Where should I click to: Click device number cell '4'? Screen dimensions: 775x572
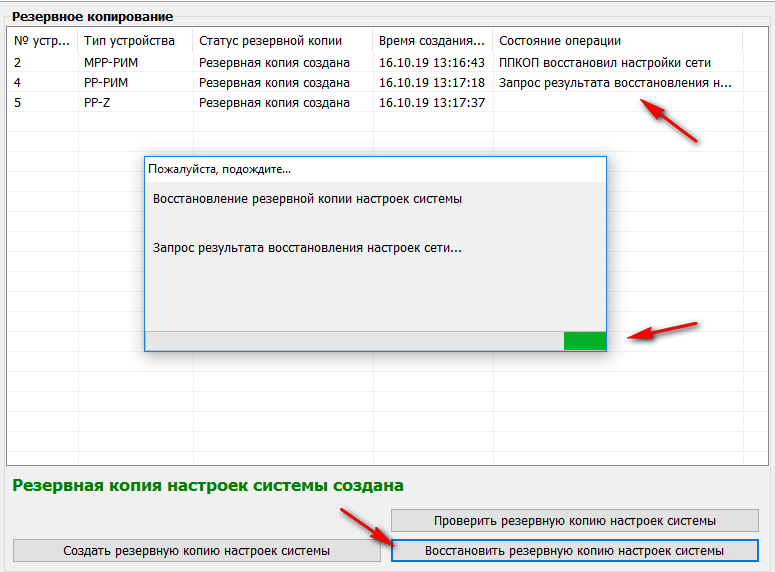point(18,83)
